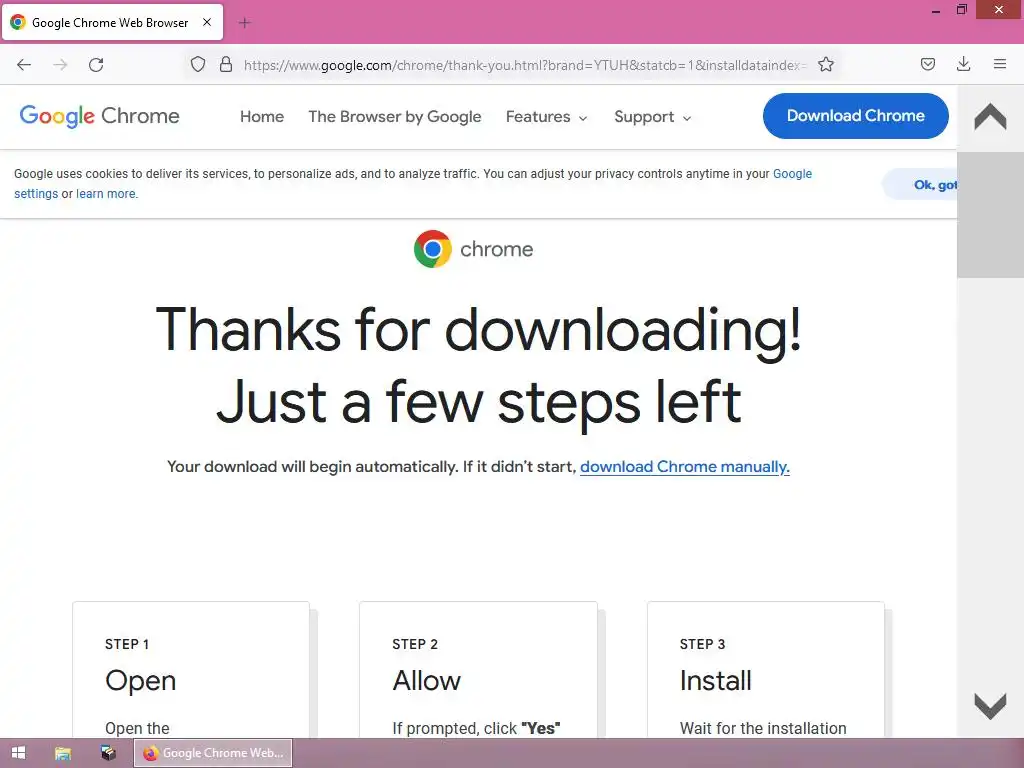Click the Just a few steps left heading
Viewport: 1024px width, 768px height.
479,403
